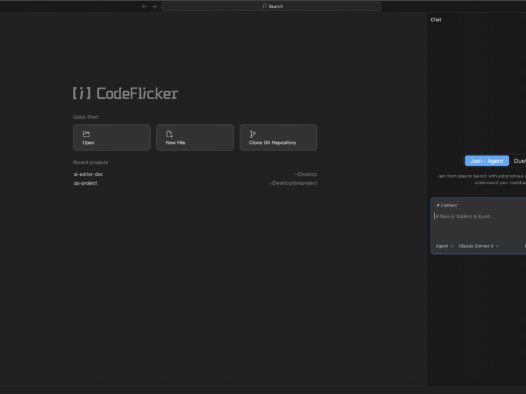Viewport: 526px width, 394px height.
Task: Go forward with the right arrow
Action: 154,6
